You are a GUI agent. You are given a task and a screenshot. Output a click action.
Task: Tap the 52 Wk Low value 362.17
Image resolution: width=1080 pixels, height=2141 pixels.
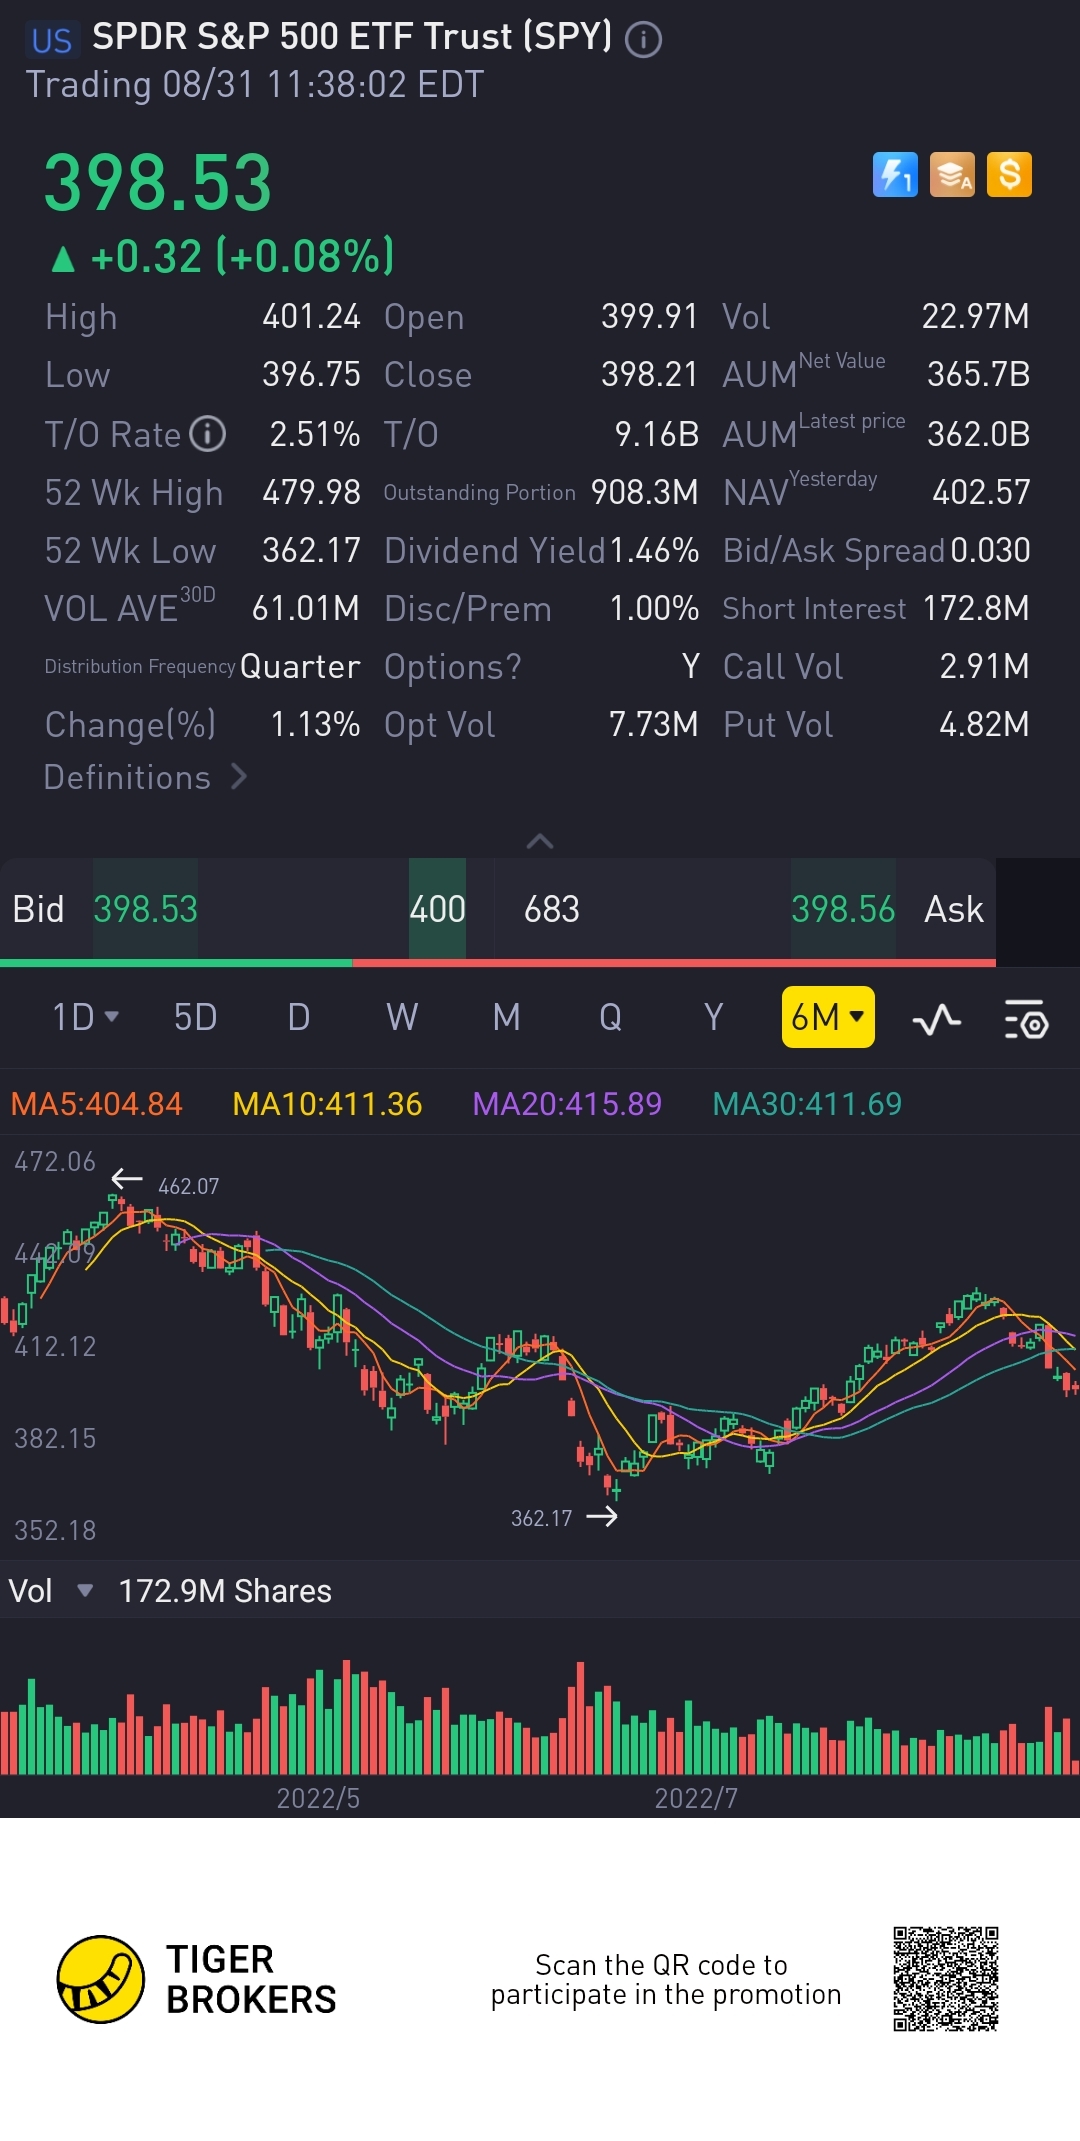(x=311, y=550)
